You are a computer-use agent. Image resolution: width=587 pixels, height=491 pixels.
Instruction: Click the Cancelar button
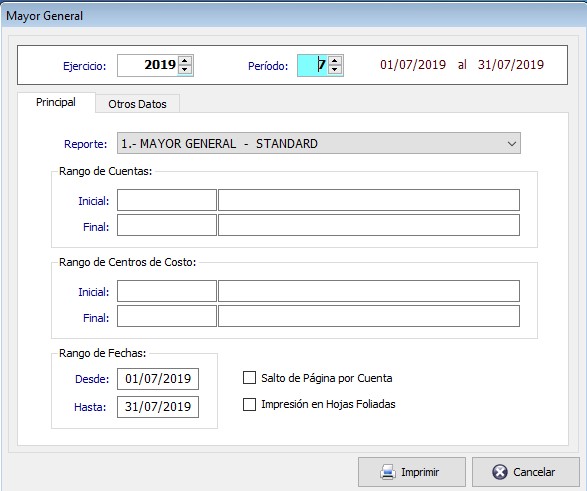(x=526, y=472)
